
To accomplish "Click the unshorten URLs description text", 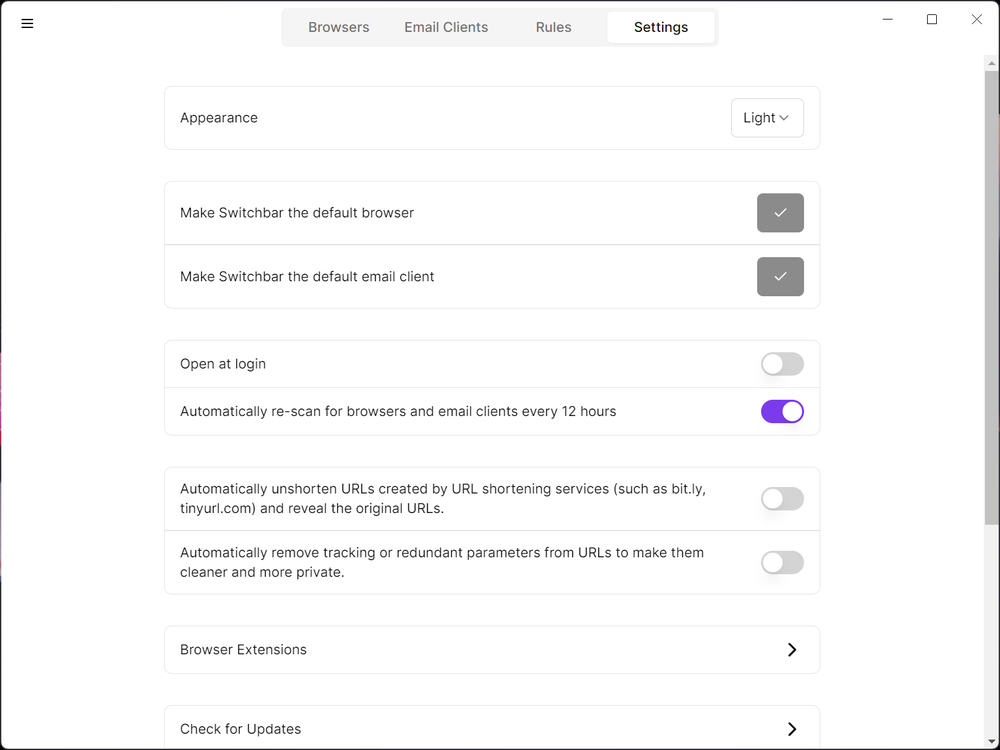I will pos(443,499).
